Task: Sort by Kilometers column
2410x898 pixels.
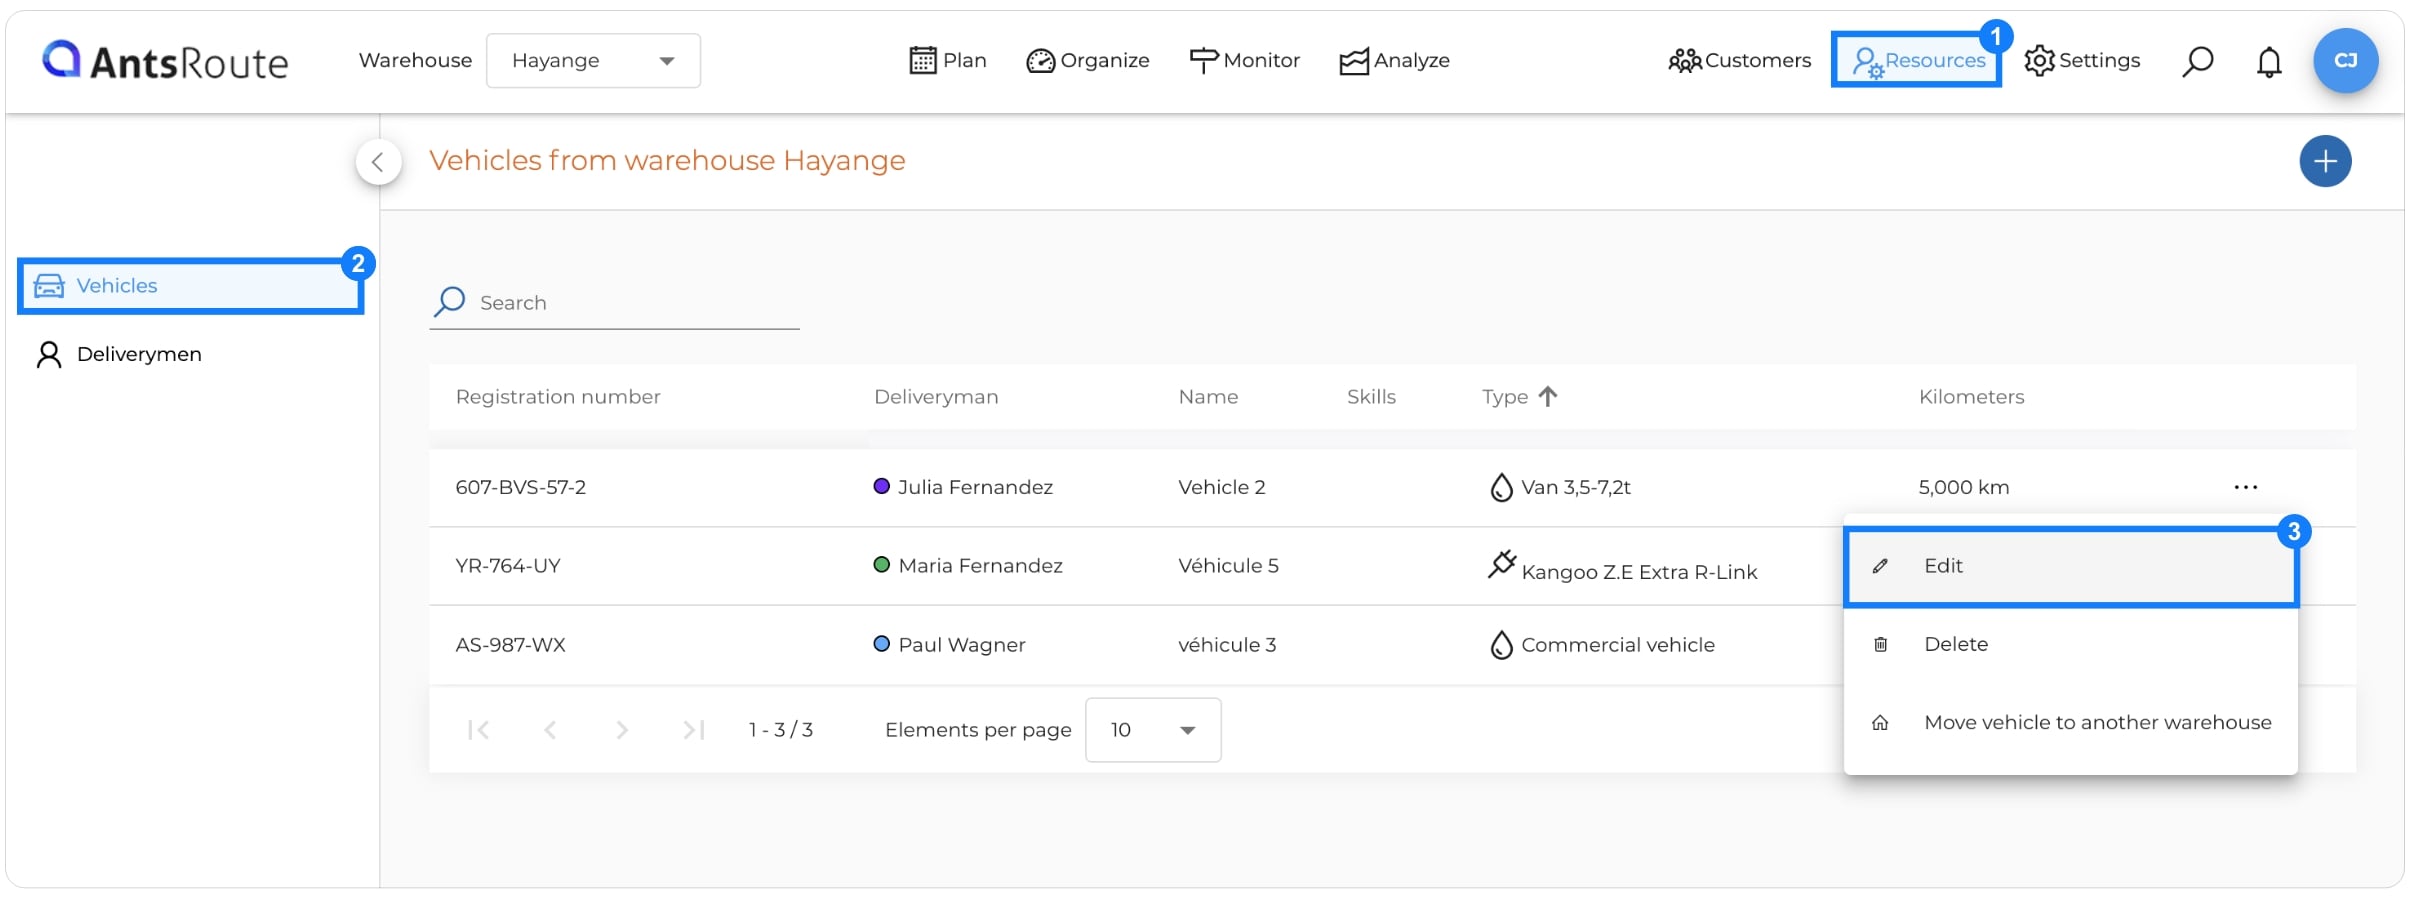Action: pos(1971,397)
